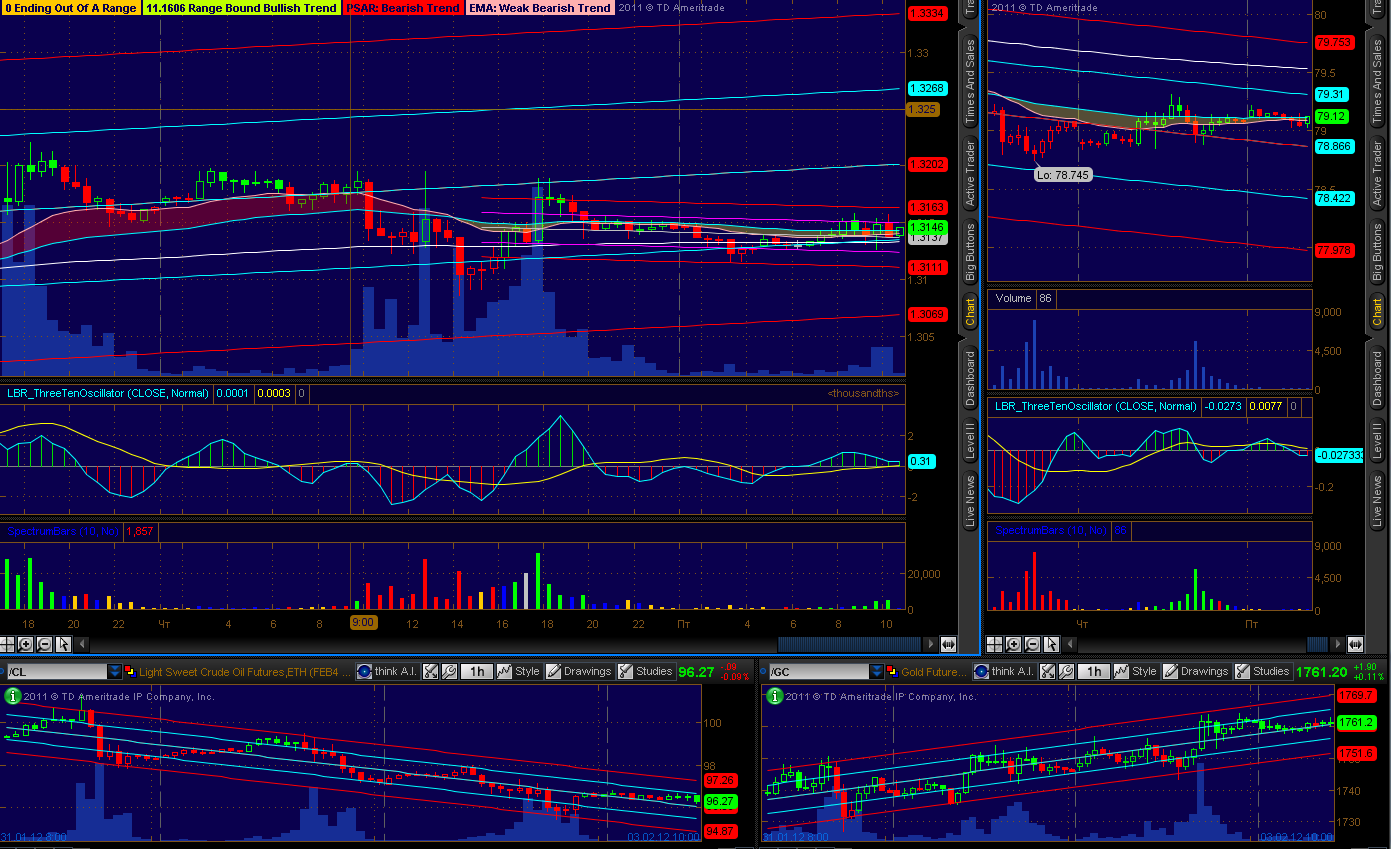
Task: Click Volume study label on upper-right chart
Action: tap(1012, 298)
